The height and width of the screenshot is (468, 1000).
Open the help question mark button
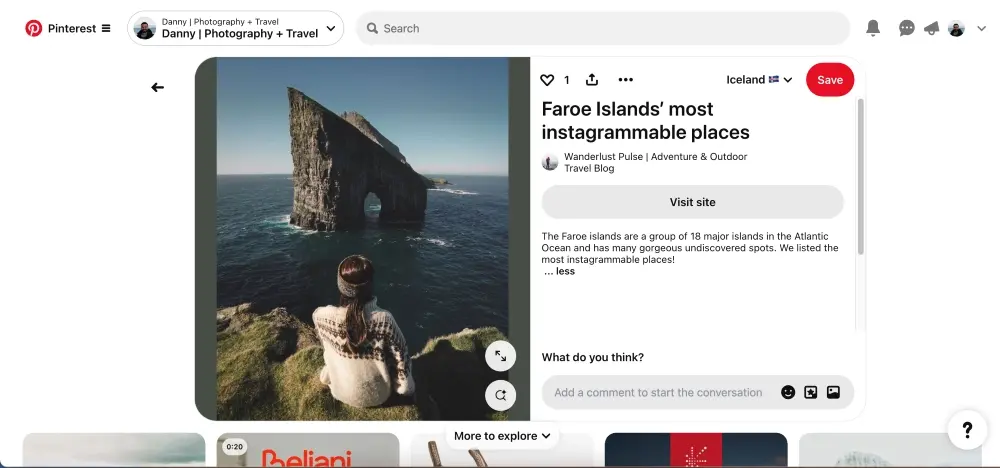pos(967,430)
